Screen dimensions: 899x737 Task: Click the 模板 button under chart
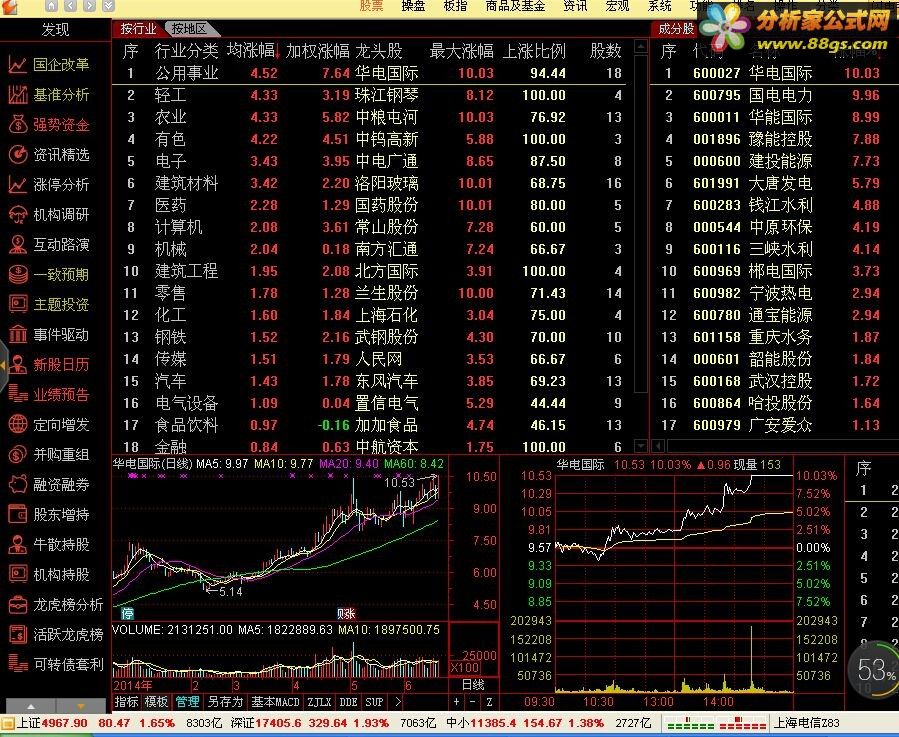(156, 701)
